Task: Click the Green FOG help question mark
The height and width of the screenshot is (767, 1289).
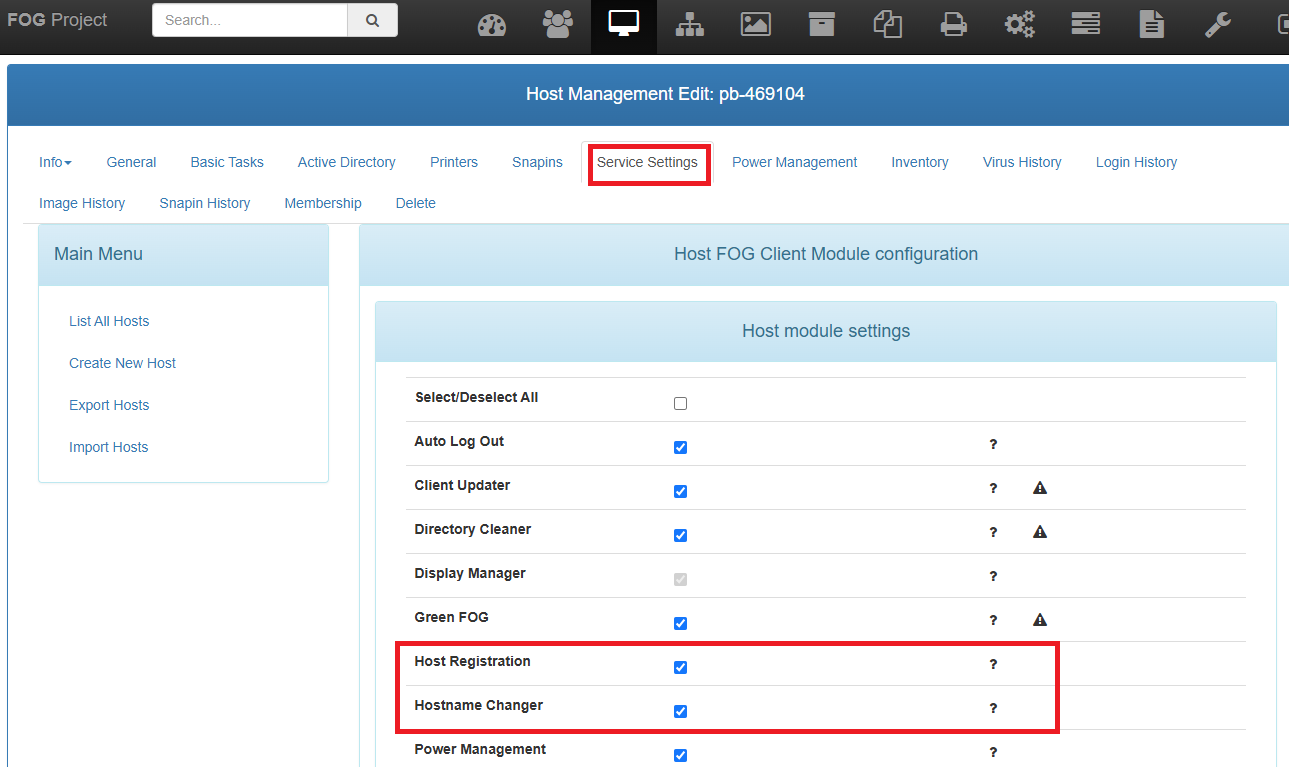Action: (x=993, y=620)
